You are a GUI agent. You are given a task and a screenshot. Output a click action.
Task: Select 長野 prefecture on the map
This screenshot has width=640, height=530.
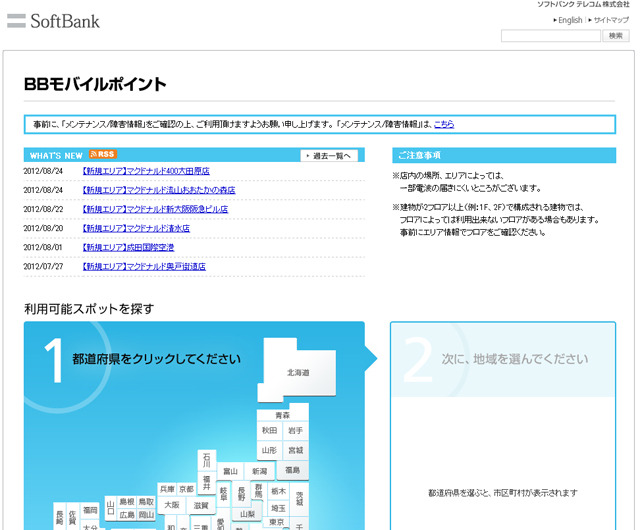pyautogui.click(x=242, y=494)
